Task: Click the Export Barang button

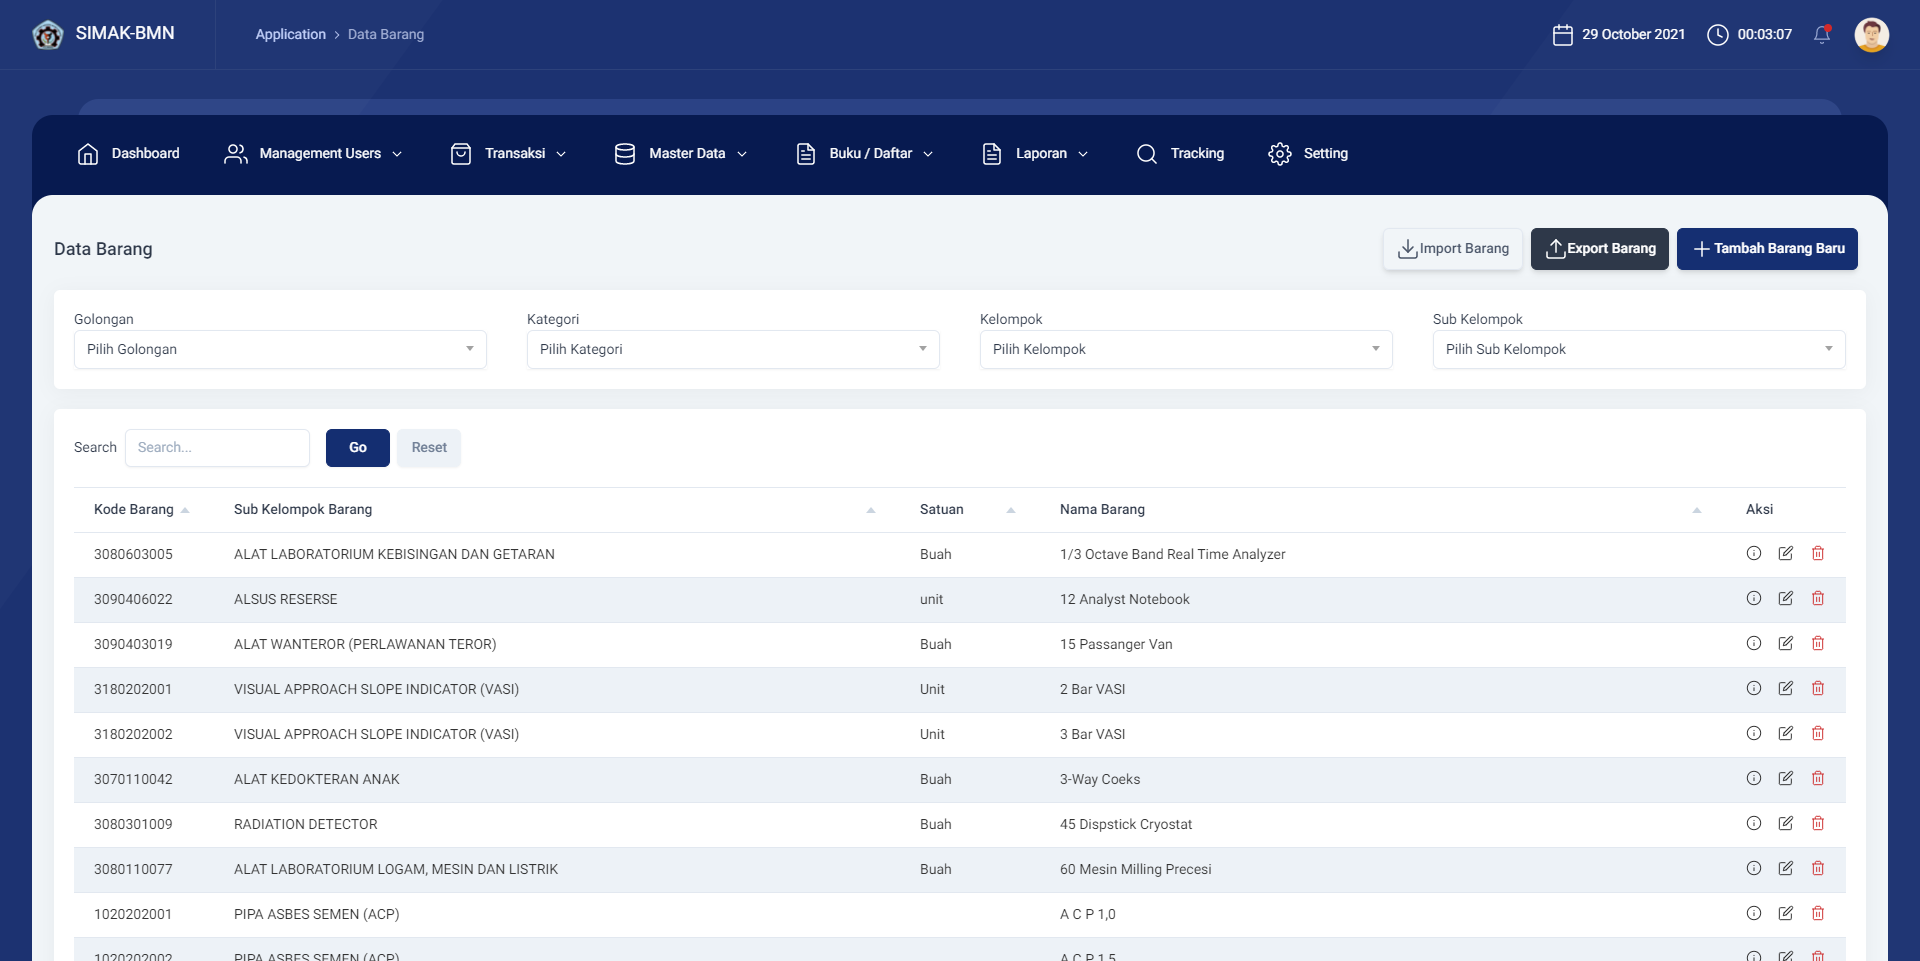Action: (x=1599, y=249)
